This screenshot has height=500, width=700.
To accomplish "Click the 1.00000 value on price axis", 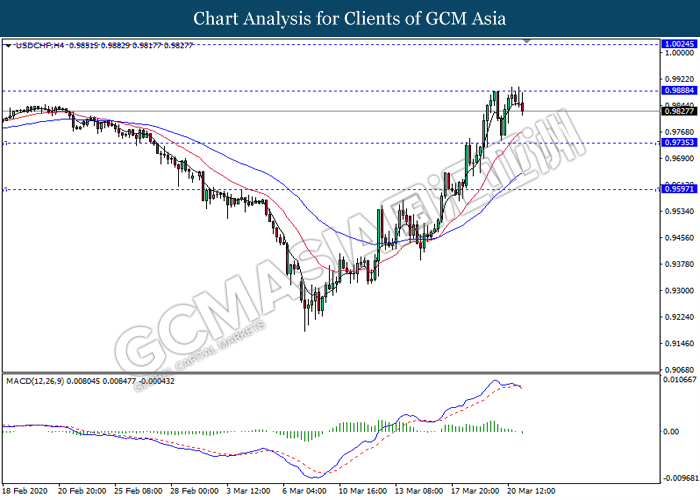I will click(x=679, y=53).
